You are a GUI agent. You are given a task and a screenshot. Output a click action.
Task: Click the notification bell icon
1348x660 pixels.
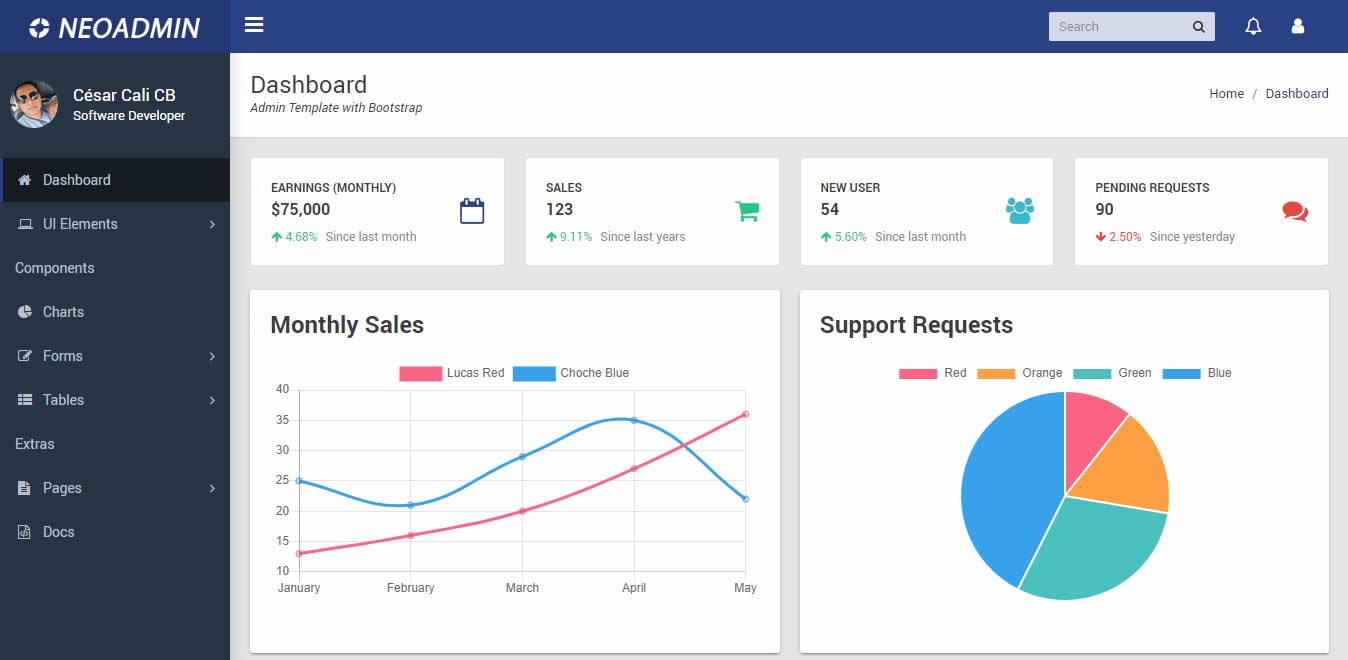tap(1253, 26)
